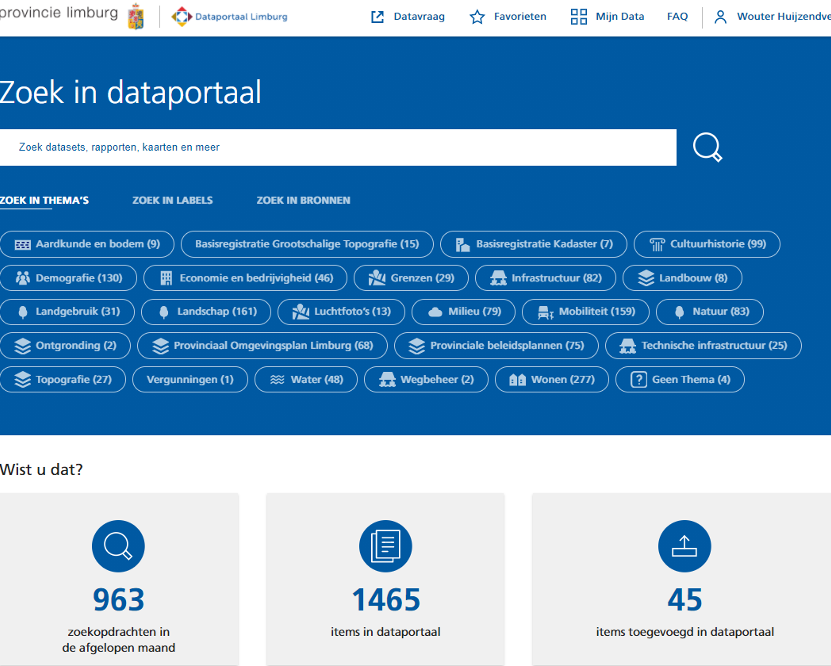Expand the Landbouw theme chip

click(x=682, y=278)
